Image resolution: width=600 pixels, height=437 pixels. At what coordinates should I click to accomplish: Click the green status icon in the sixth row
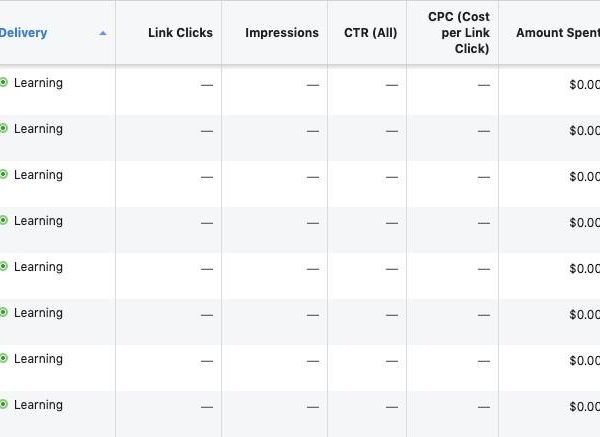click(3, 313)
